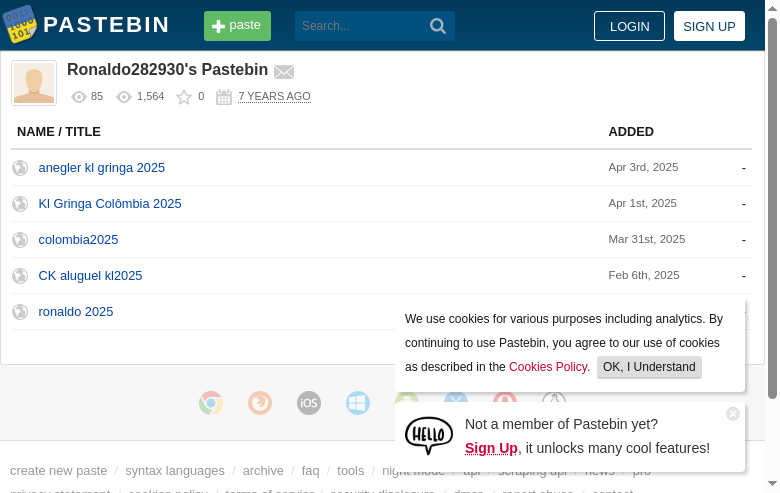Send message via envelope icon
Image resolution: width=780 pixels, height=493 pixels.
284,72
